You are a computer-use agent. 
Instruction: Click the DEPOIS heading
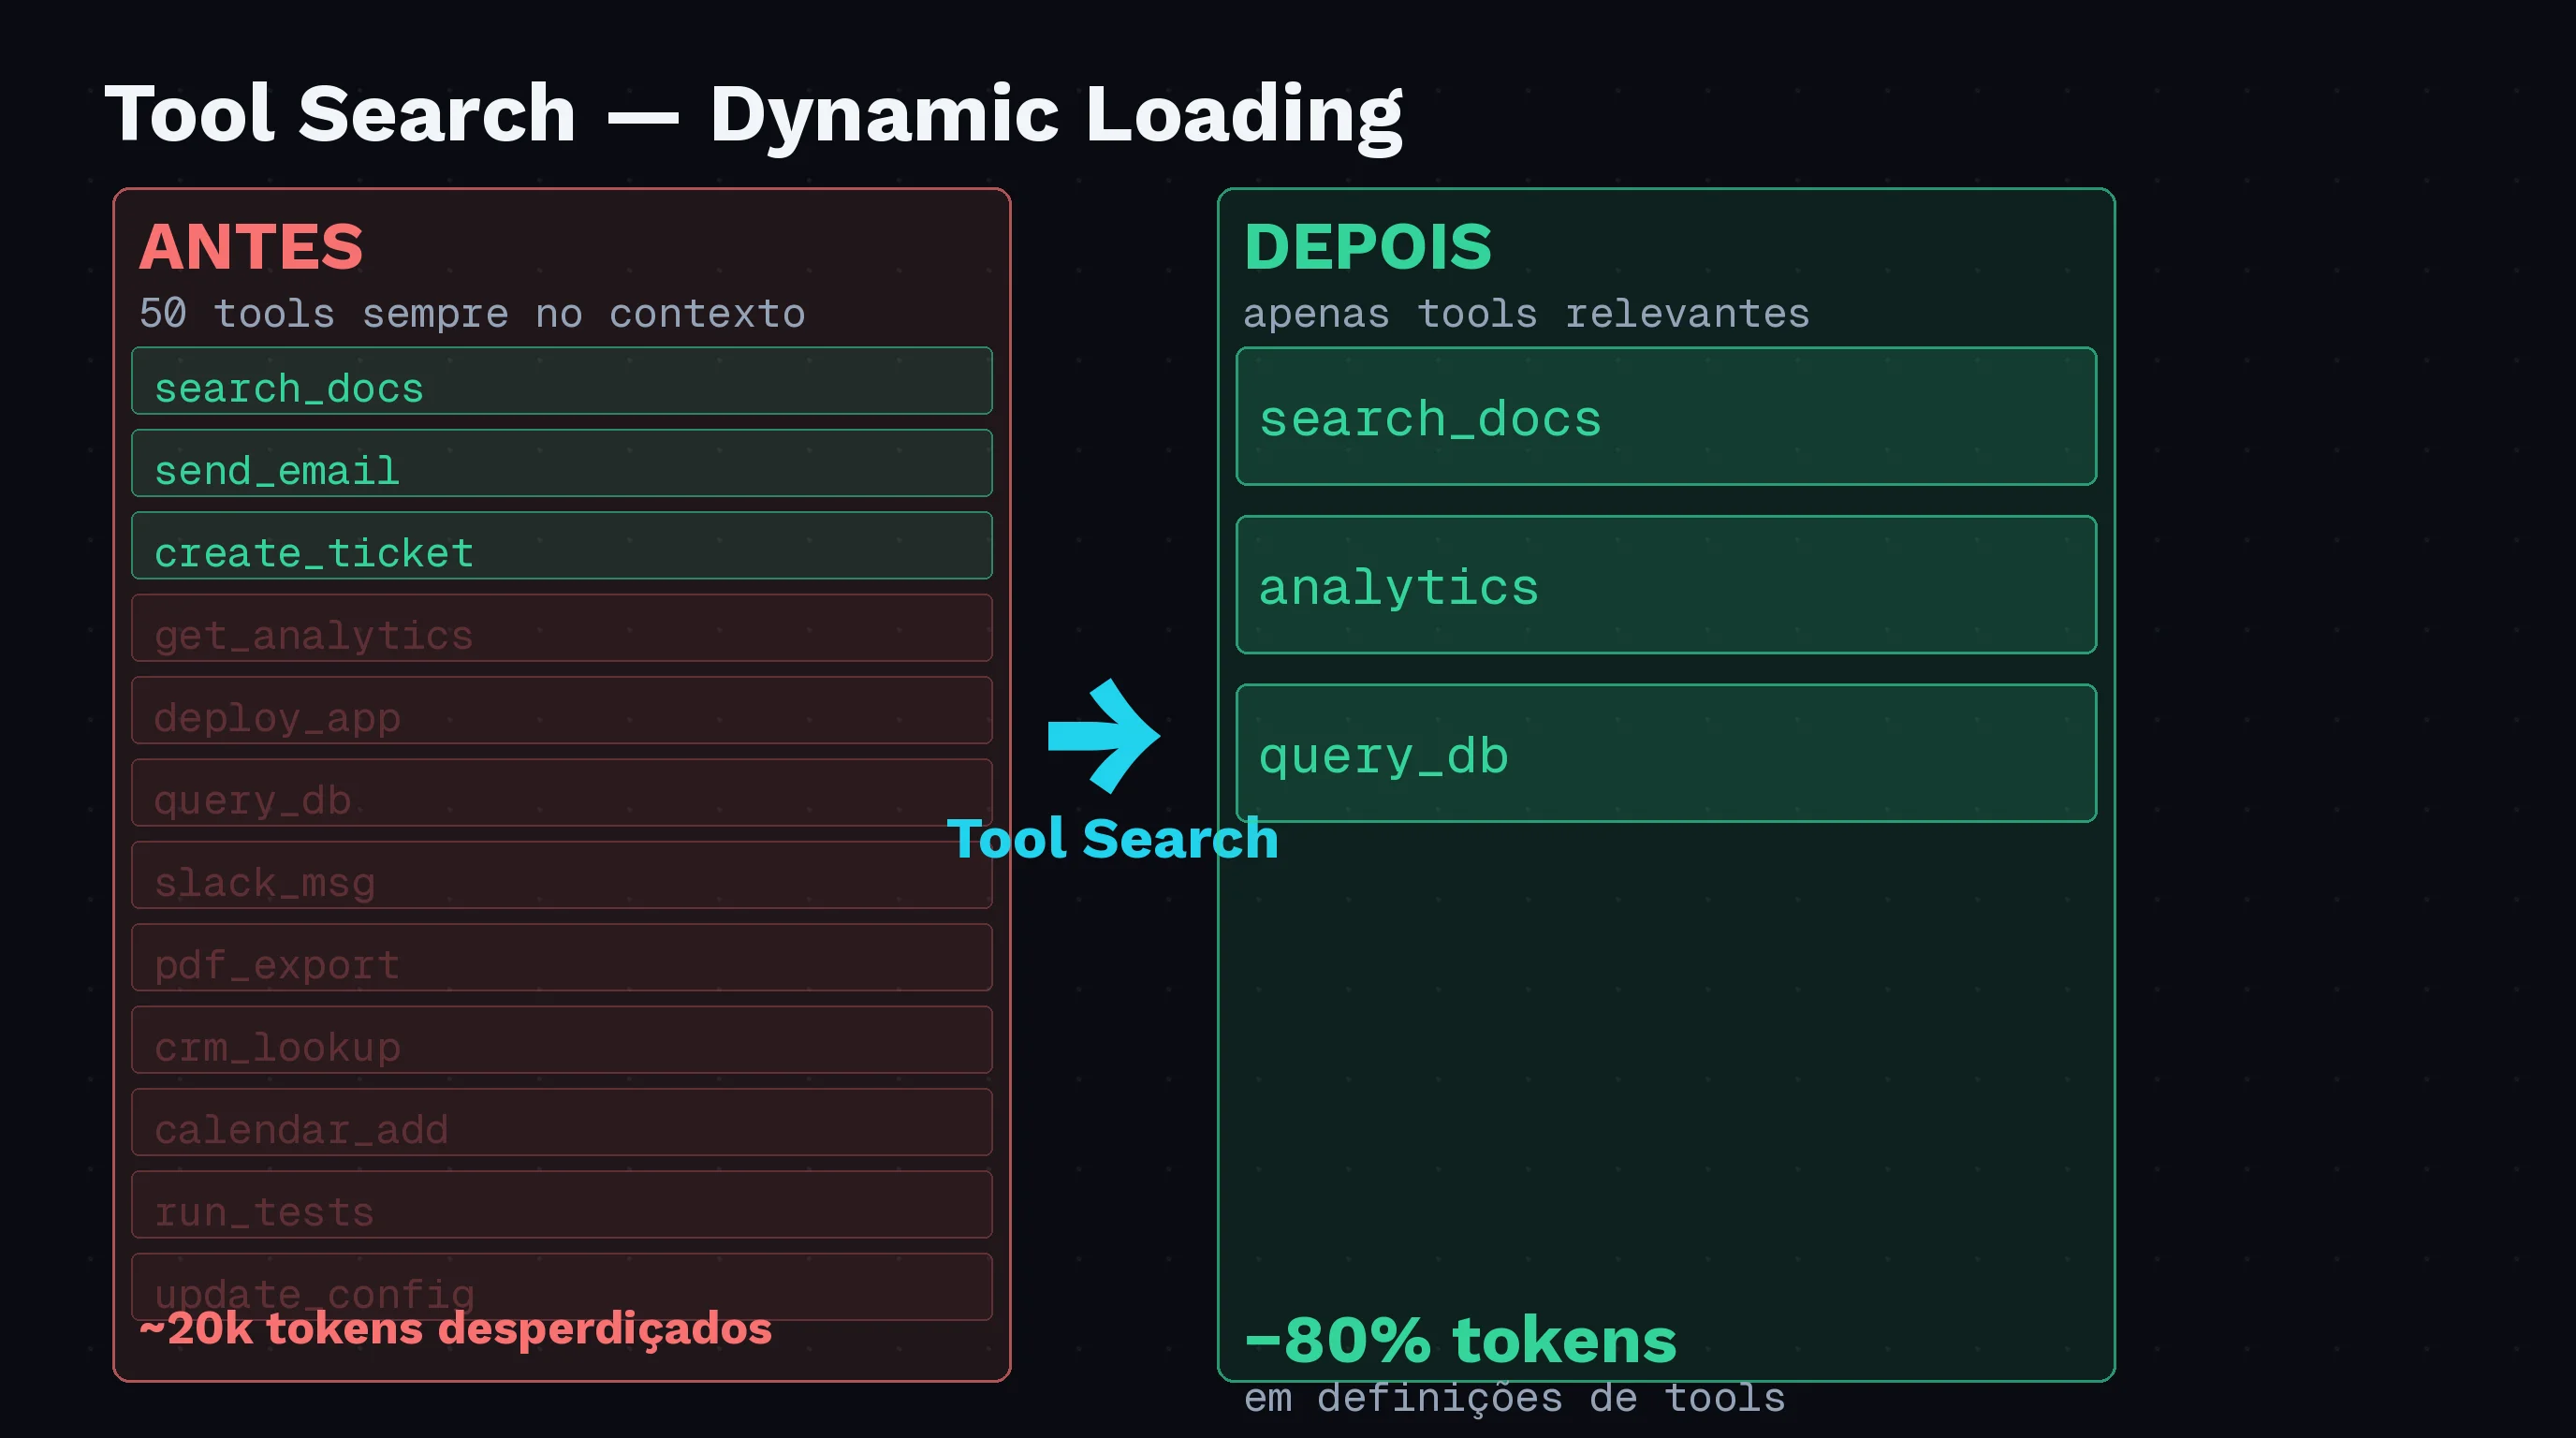[1368, 247]
